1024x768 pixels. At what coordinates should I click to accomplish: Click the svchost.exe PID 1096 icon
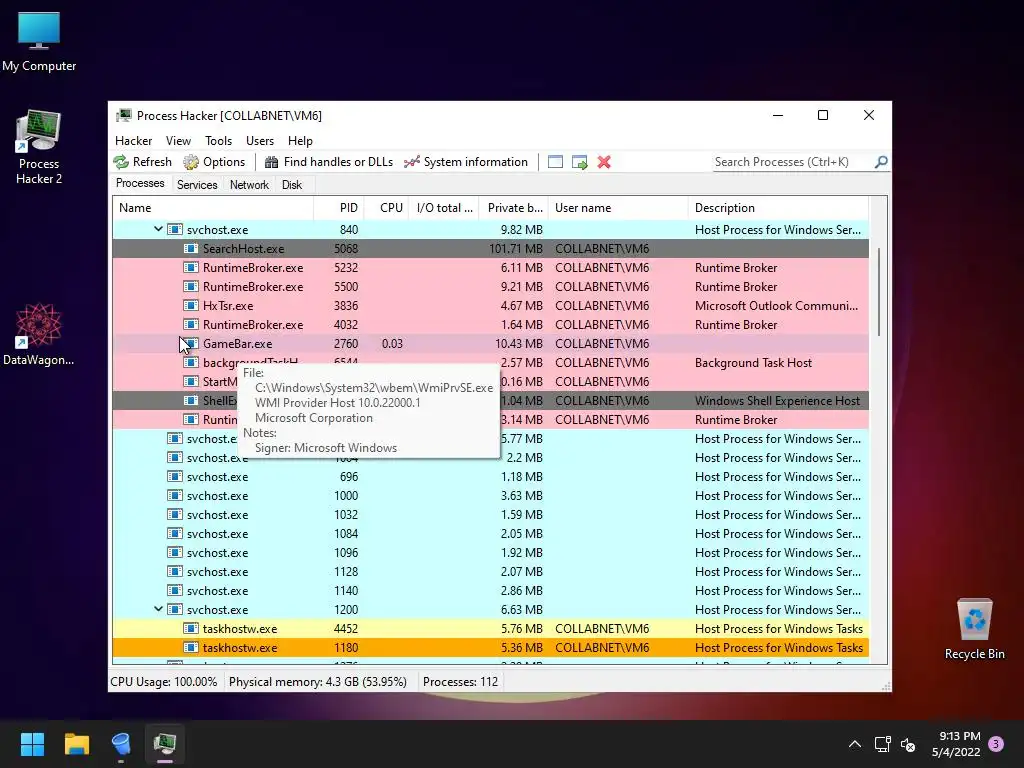[x=174, y=552]
